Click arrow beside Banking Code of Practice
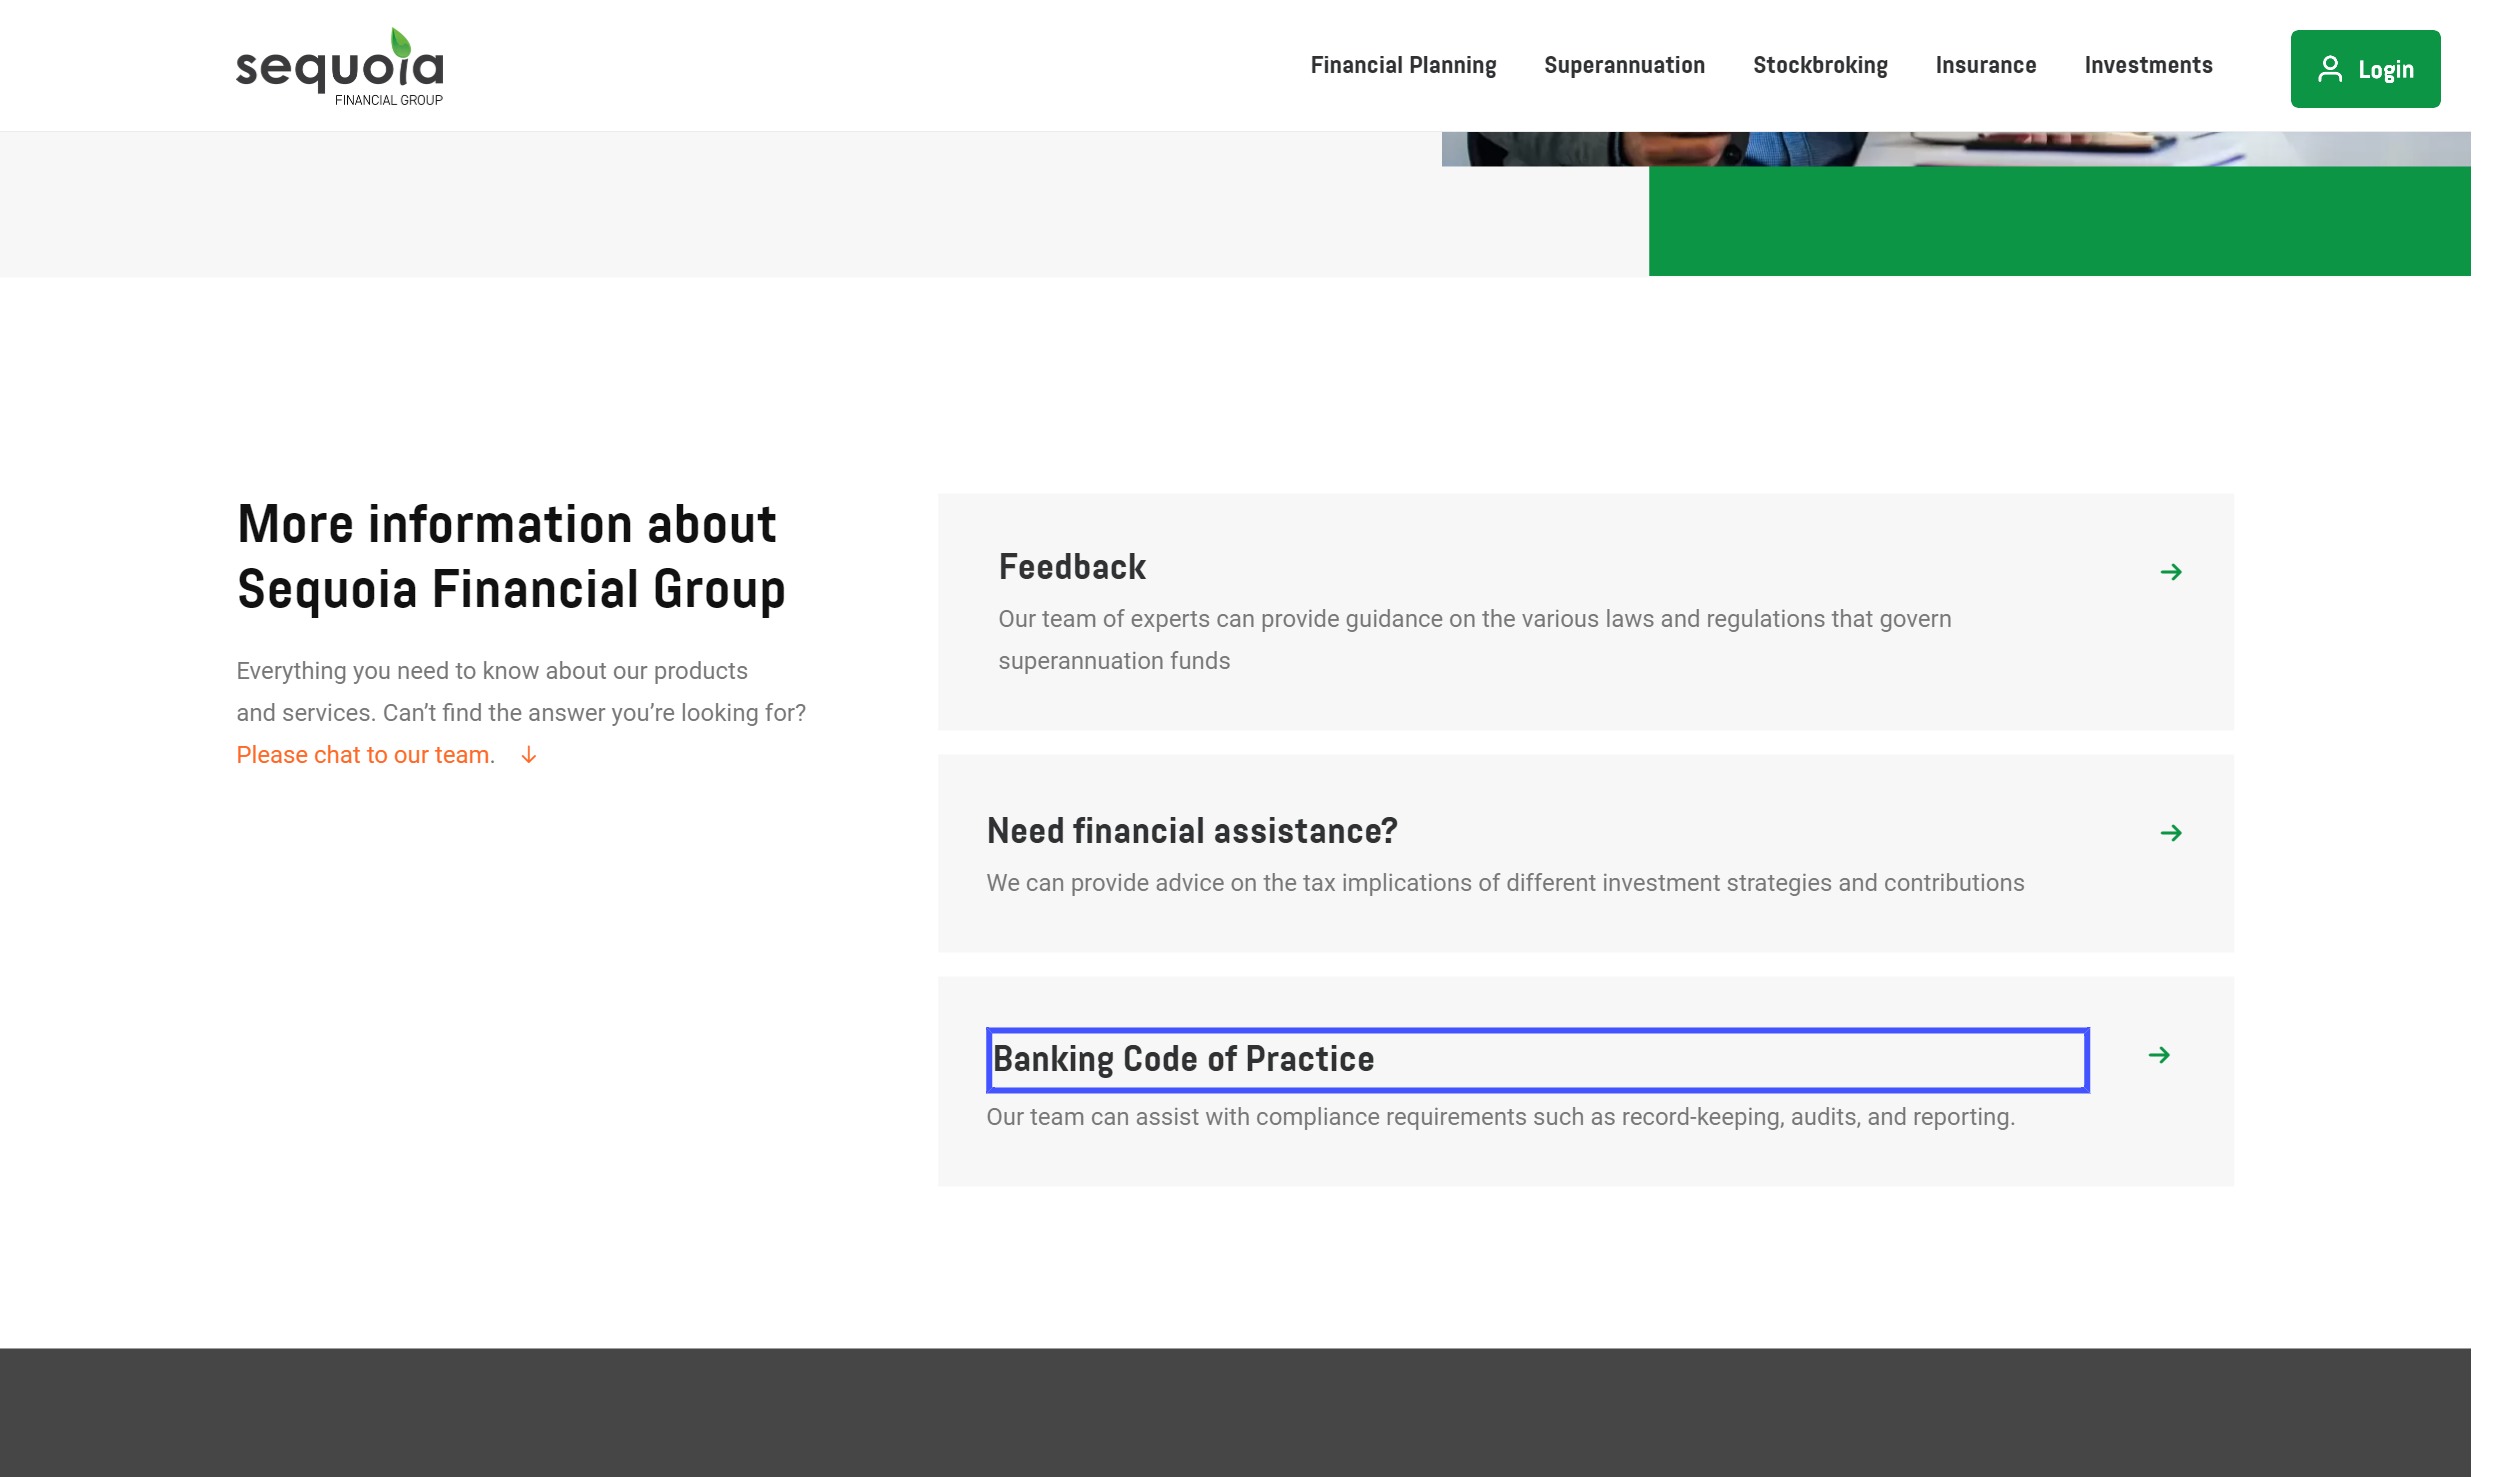The height and width of the screenshot is (1477, 2496). click(2158, 1055)
